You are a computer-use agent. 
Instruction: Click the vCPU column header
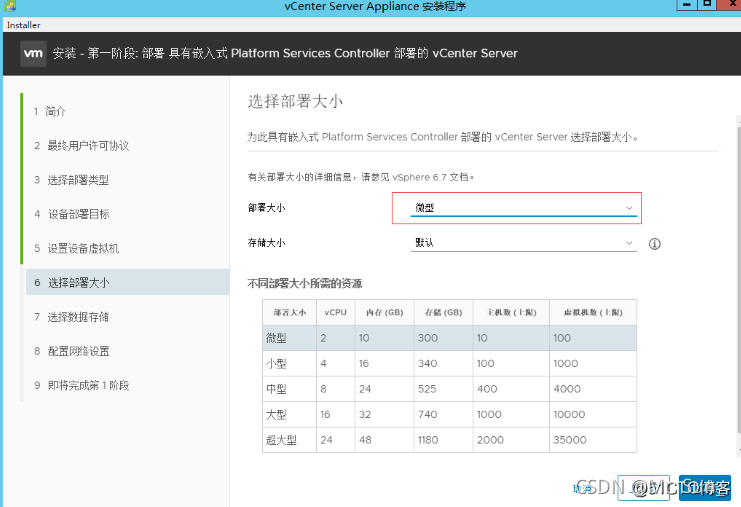pos(336,312)
